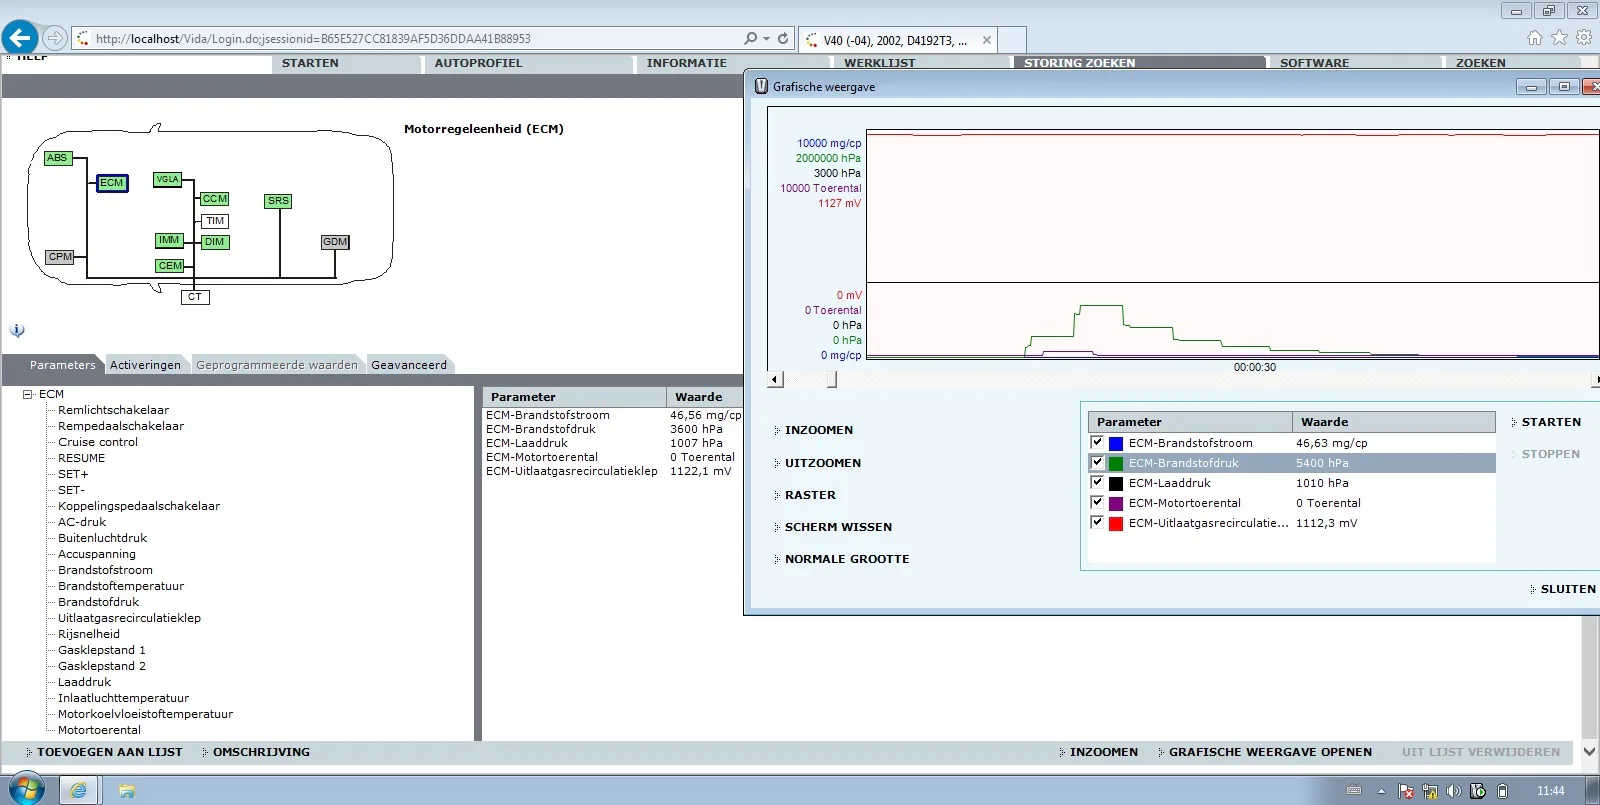Uncheck the ECM-Brandstofstroom checkbox
Image resolution: width=1600 pixels, height=805 pixels.
(x=1097, y=443)
